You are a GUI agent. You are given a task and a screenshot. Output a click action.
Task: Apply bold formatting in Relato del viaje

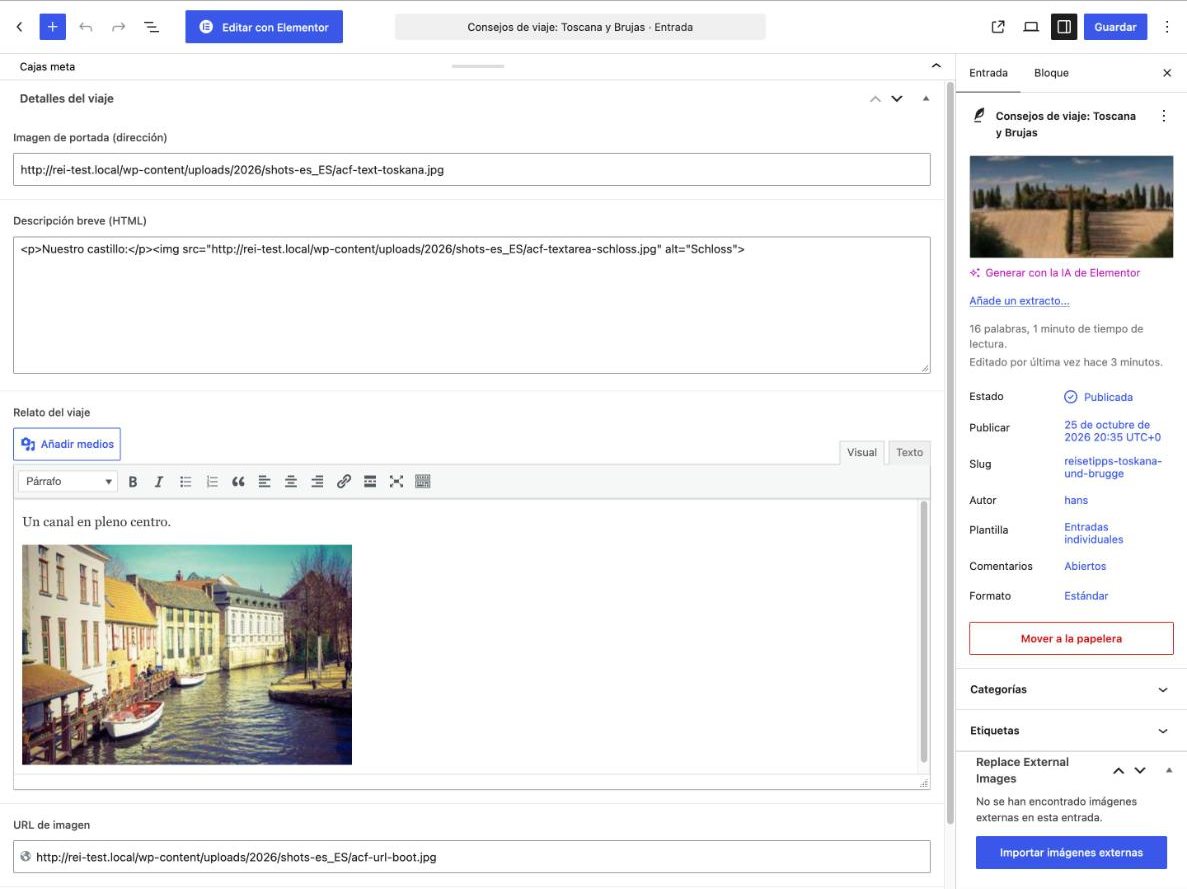(x=132, y=482)
